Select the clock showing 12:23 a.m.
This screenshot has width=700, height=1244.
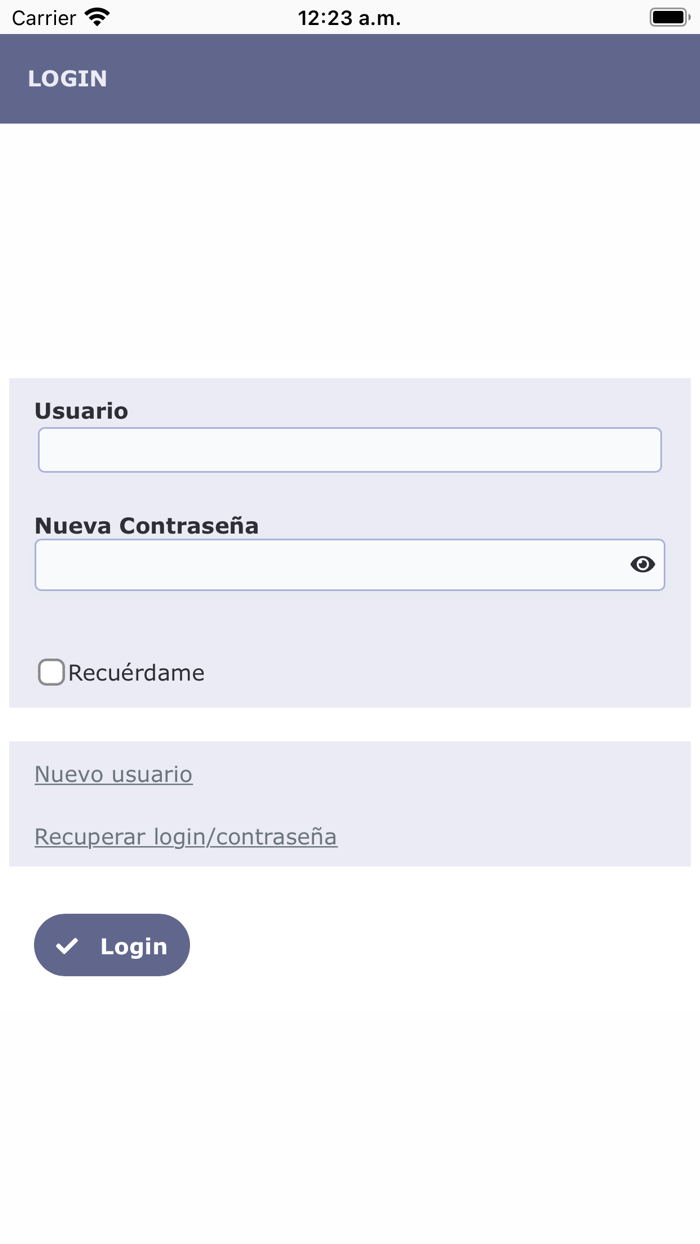(350, 16)
